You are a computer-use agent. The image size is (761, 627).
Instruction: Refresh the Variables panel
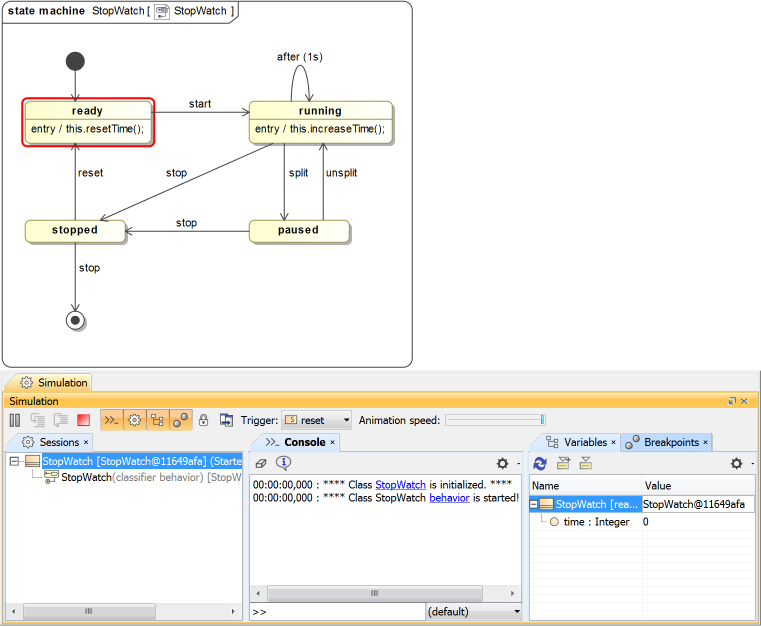[x=540, y=463]
